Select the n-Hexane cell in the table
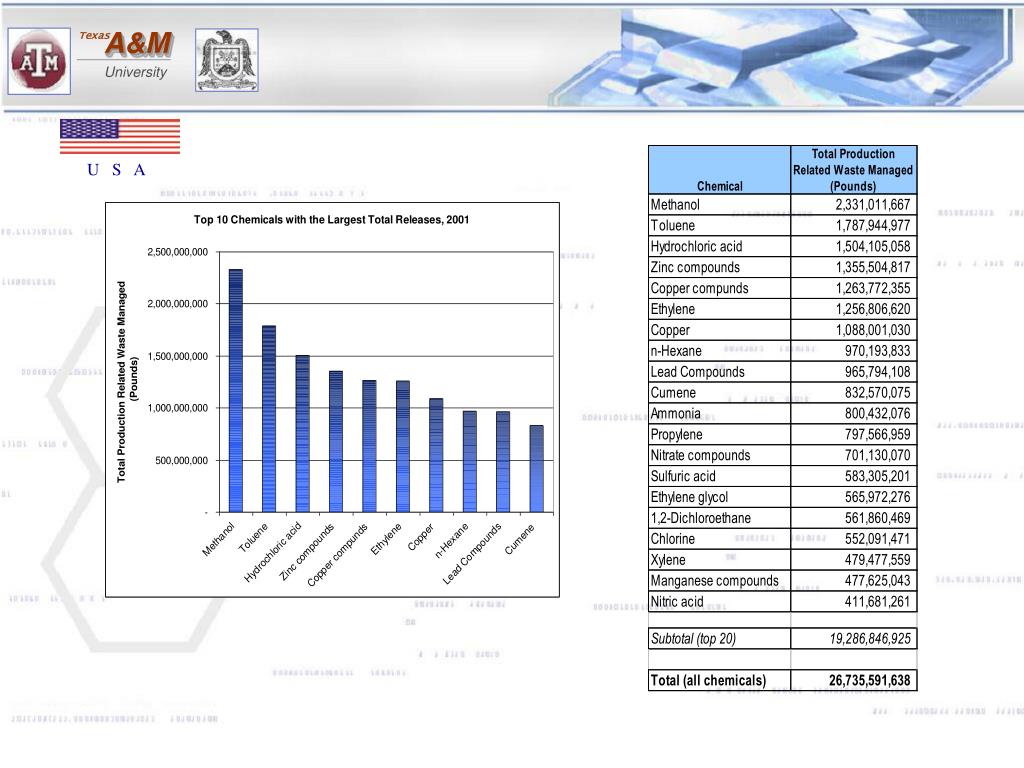 (720, 351)
